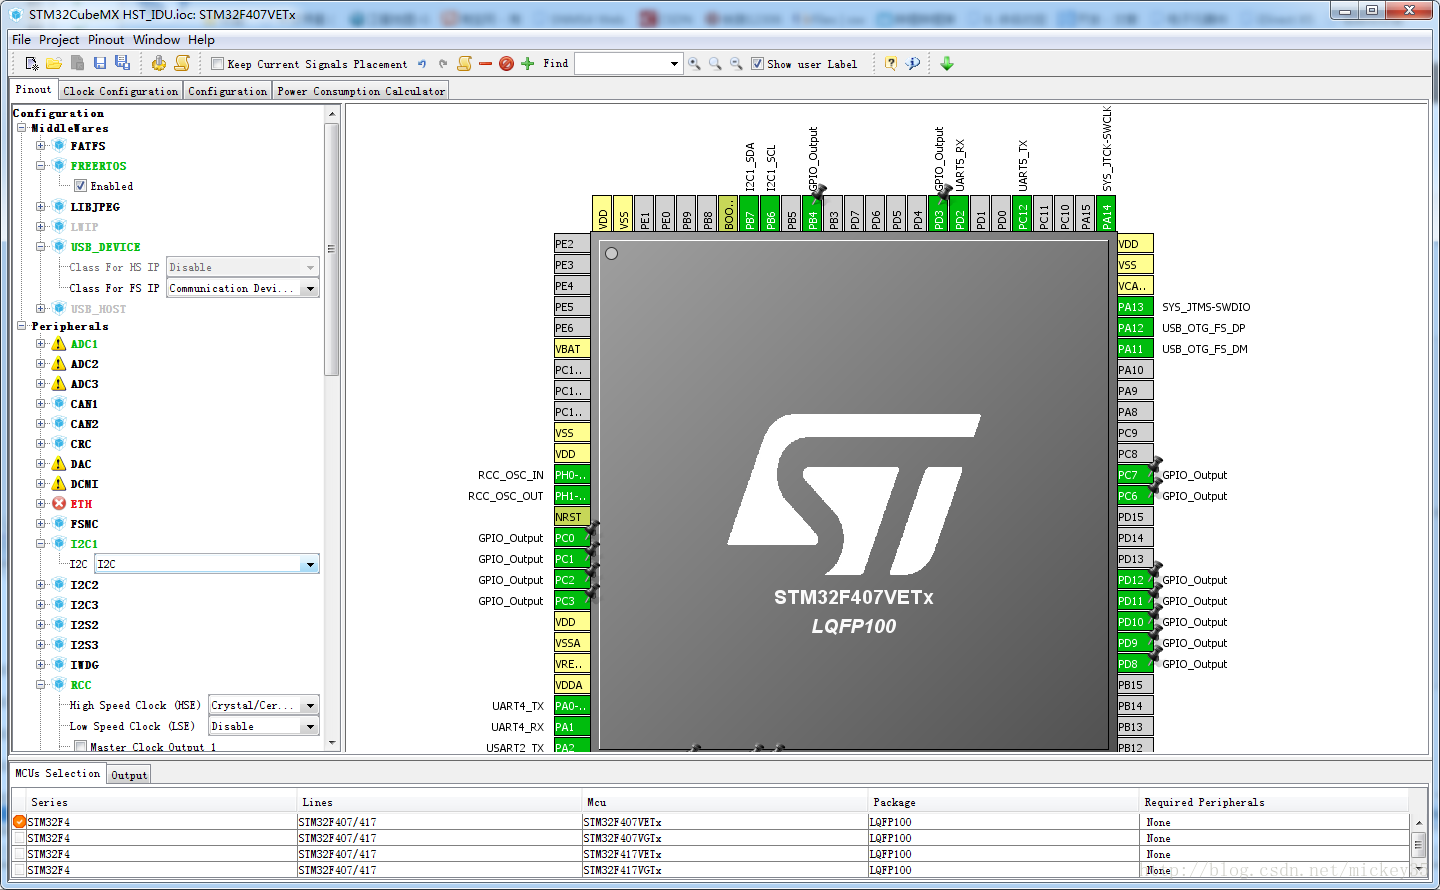The image size is (1440, 890).
Task: Select the STM32F407VGTx row checkbox
Action: (x=19, y=838)
